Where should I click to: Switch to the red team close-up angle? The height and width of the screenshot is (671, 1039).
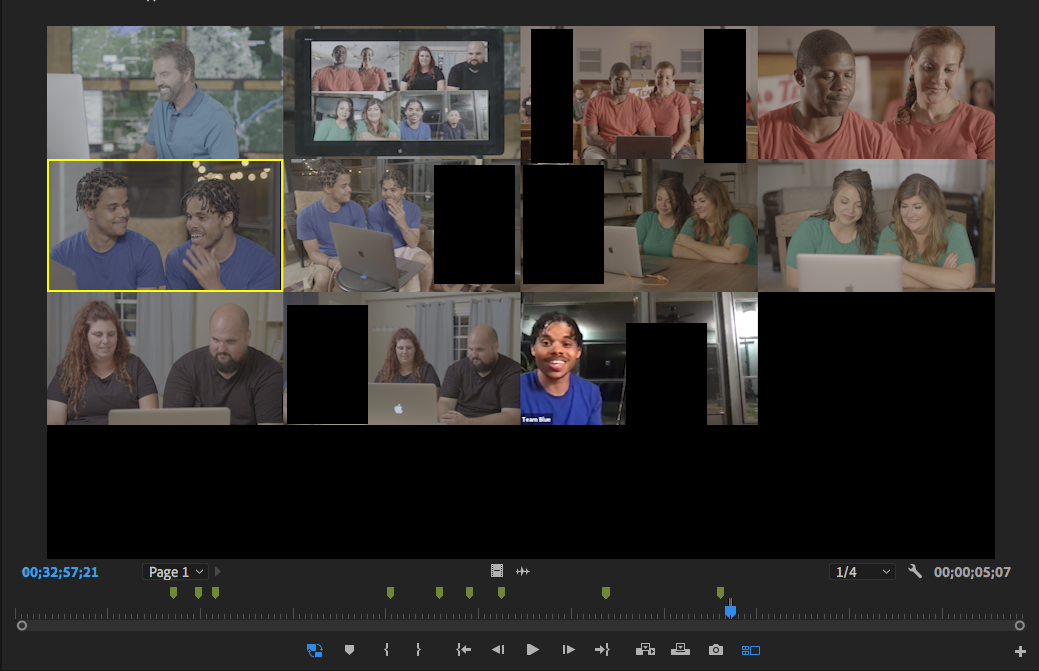point(877,92)
